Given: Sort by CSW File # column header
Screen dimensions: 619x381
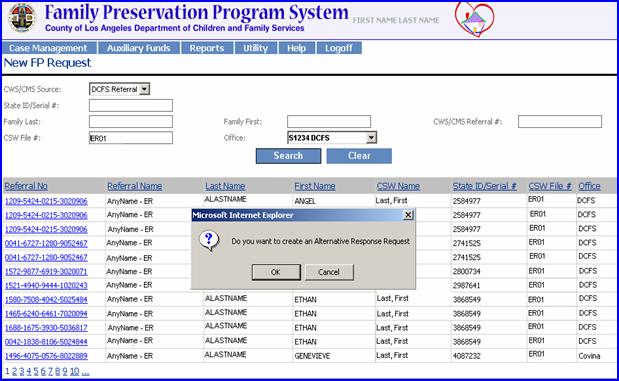Looking at the screenshot, I should click(550, 186).
